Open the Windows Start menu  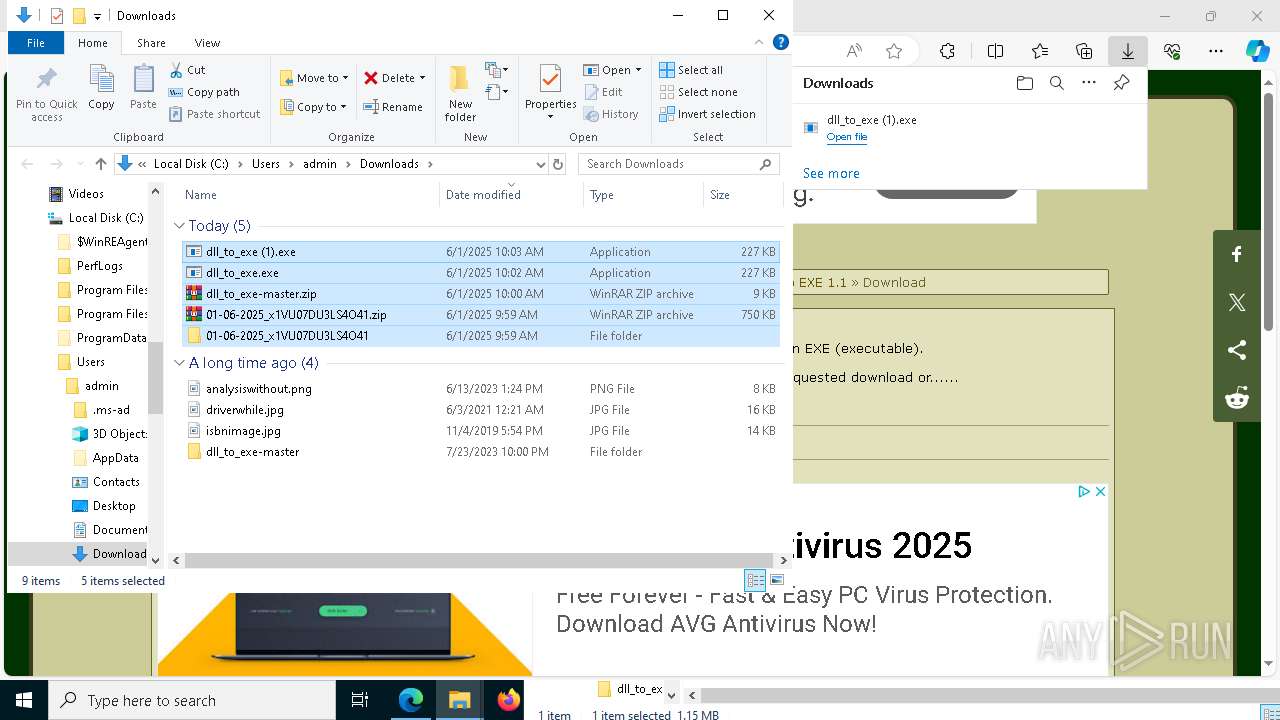click(x=24, y=700)
